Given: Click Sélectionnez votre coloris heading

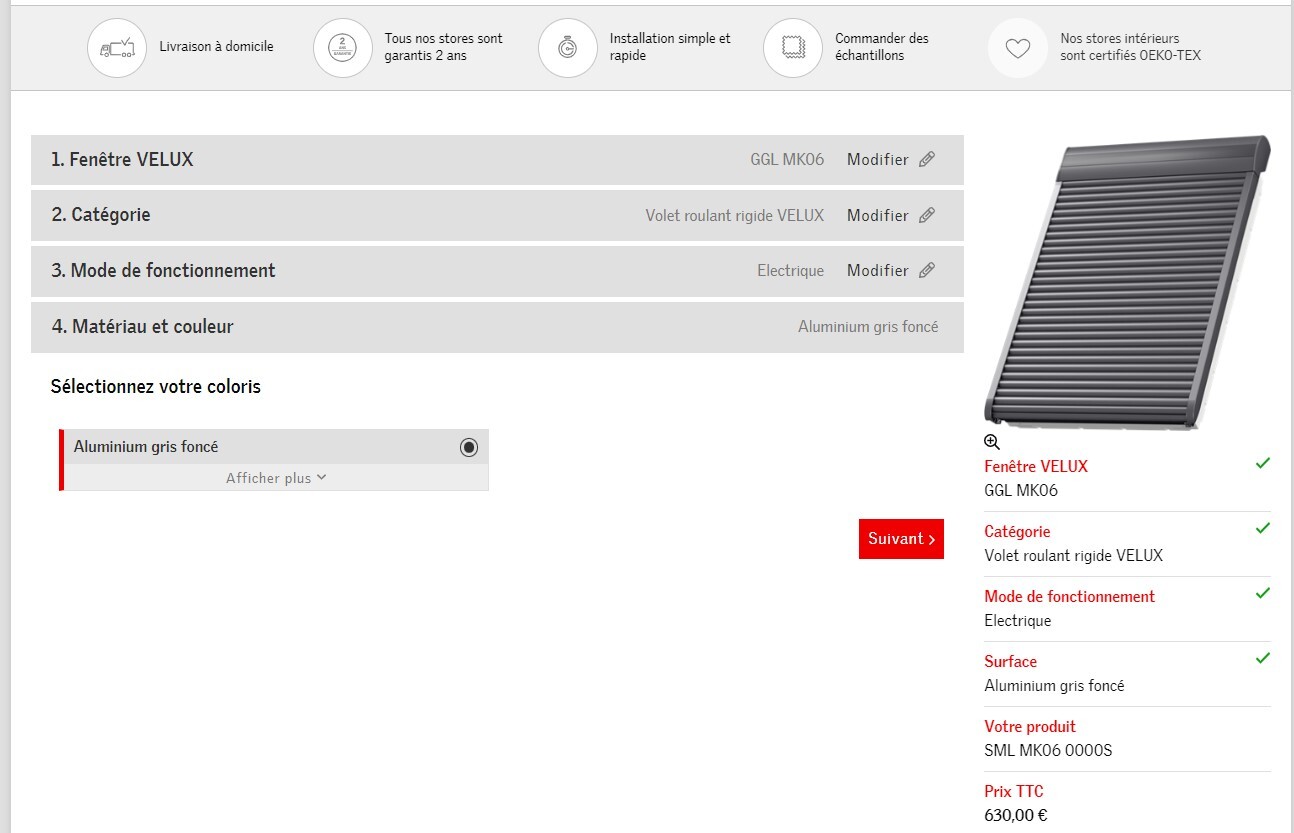Looking at the screenshot, I should coord(155,387).
